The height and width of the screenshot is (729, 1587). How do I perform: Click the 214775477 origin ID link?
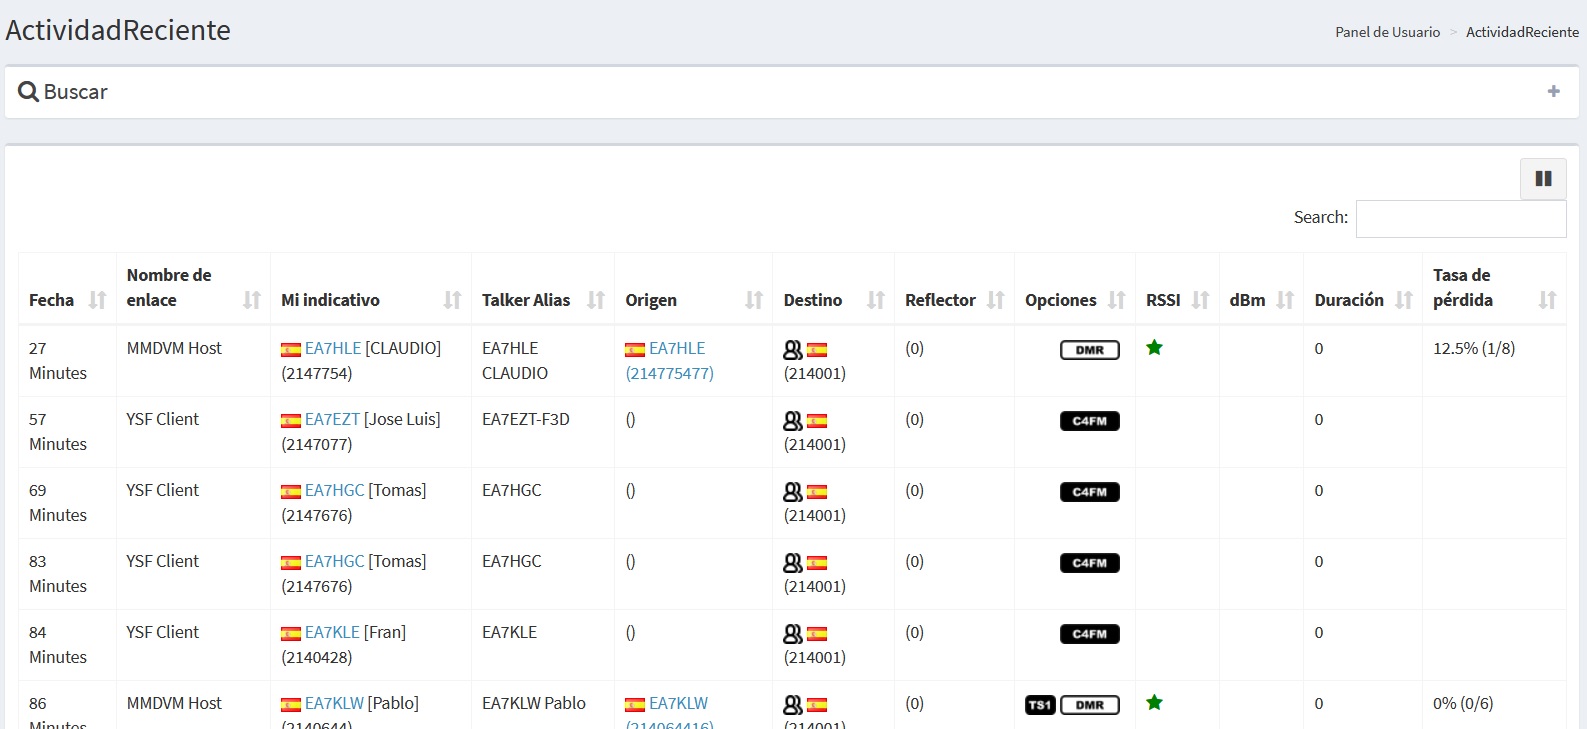[669, 374]
